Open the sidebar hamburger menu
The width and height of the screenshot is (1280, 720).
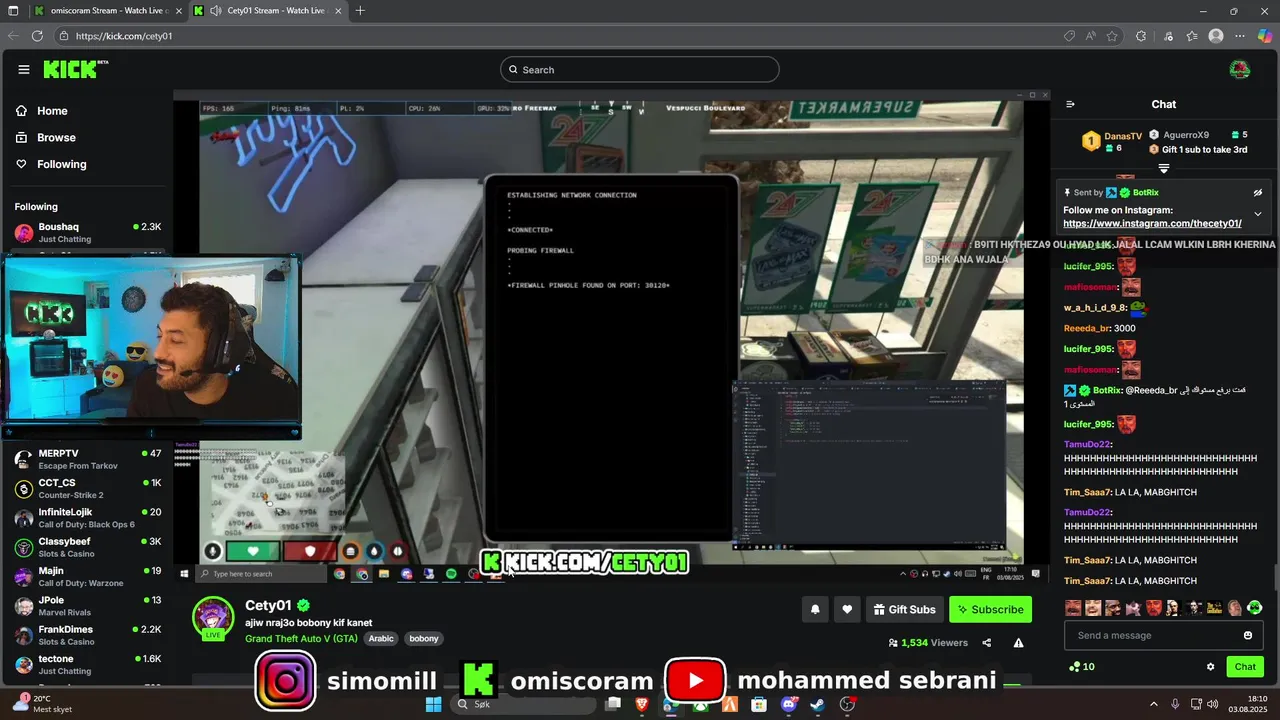click(24, 69)
